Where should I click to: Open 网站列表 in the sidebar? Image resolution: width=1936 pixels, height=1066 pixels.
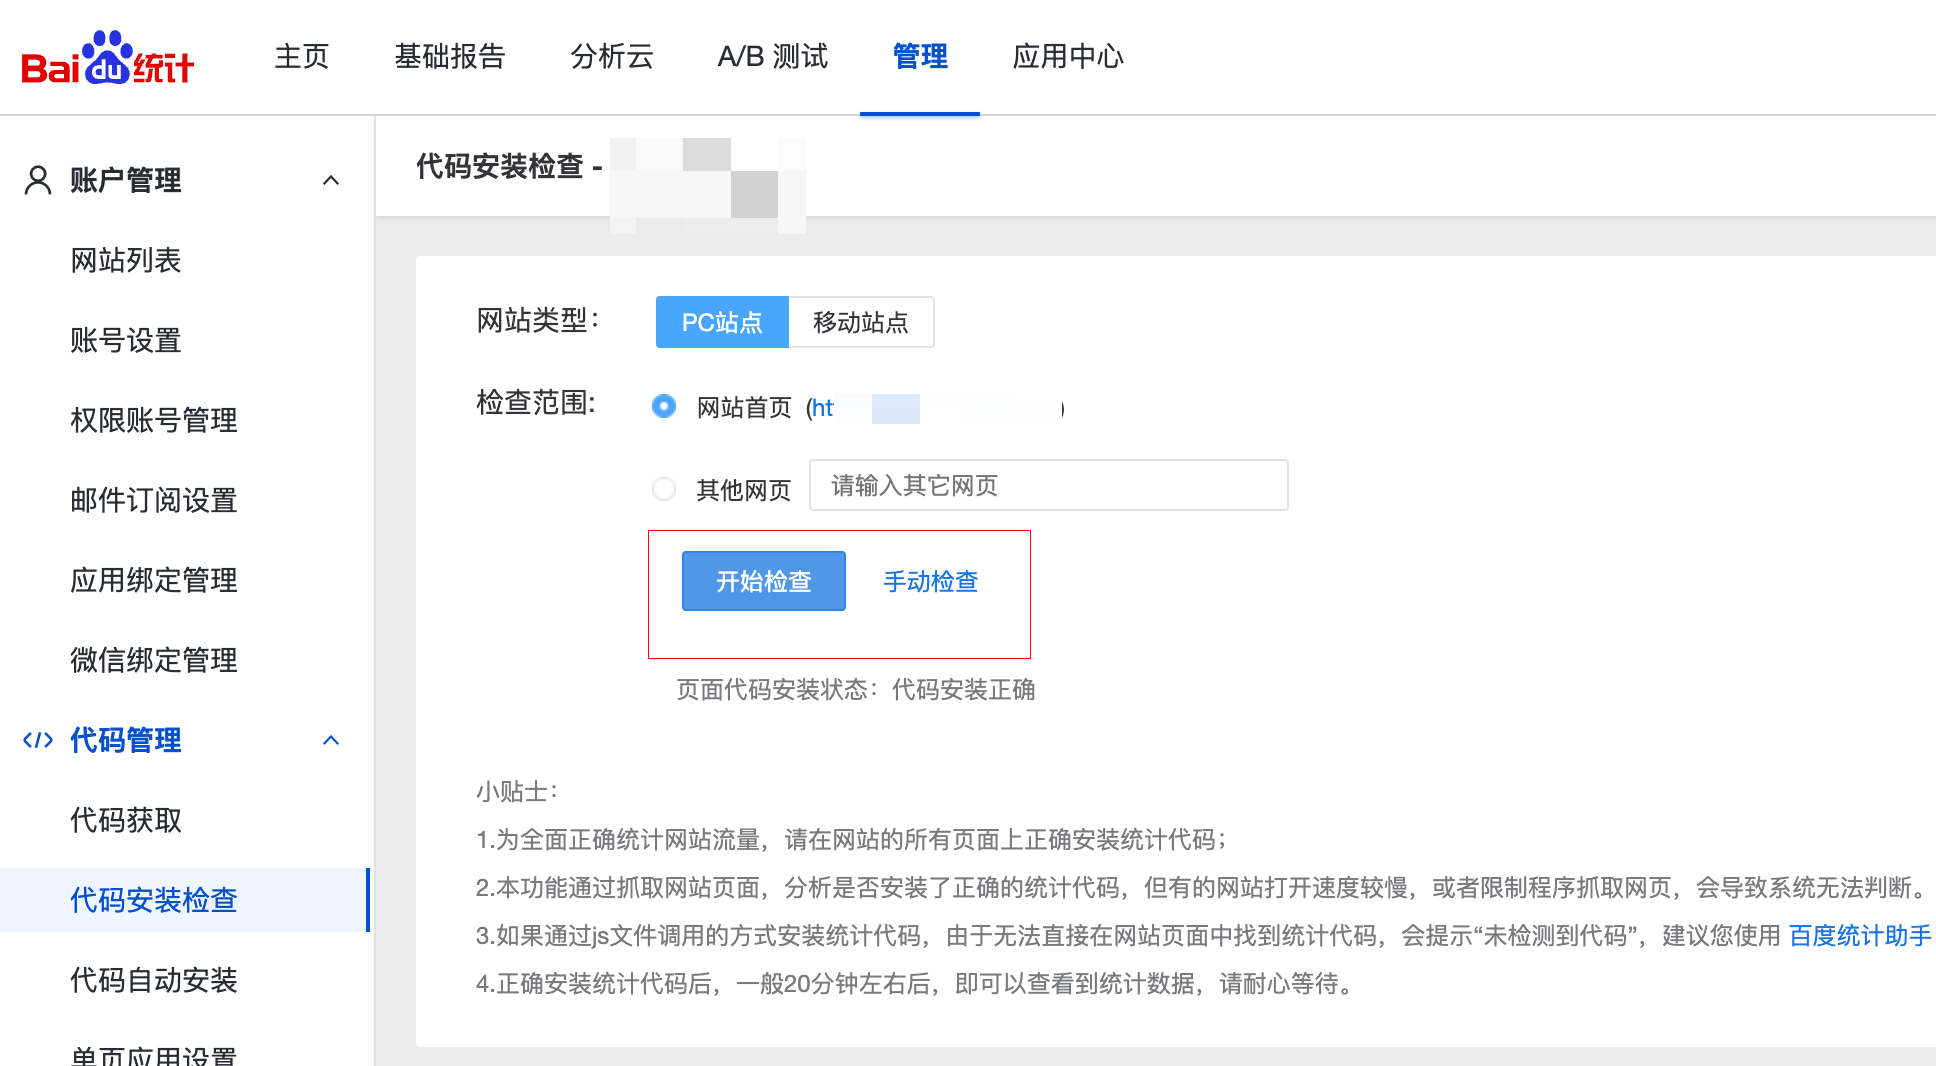point(126,260)
